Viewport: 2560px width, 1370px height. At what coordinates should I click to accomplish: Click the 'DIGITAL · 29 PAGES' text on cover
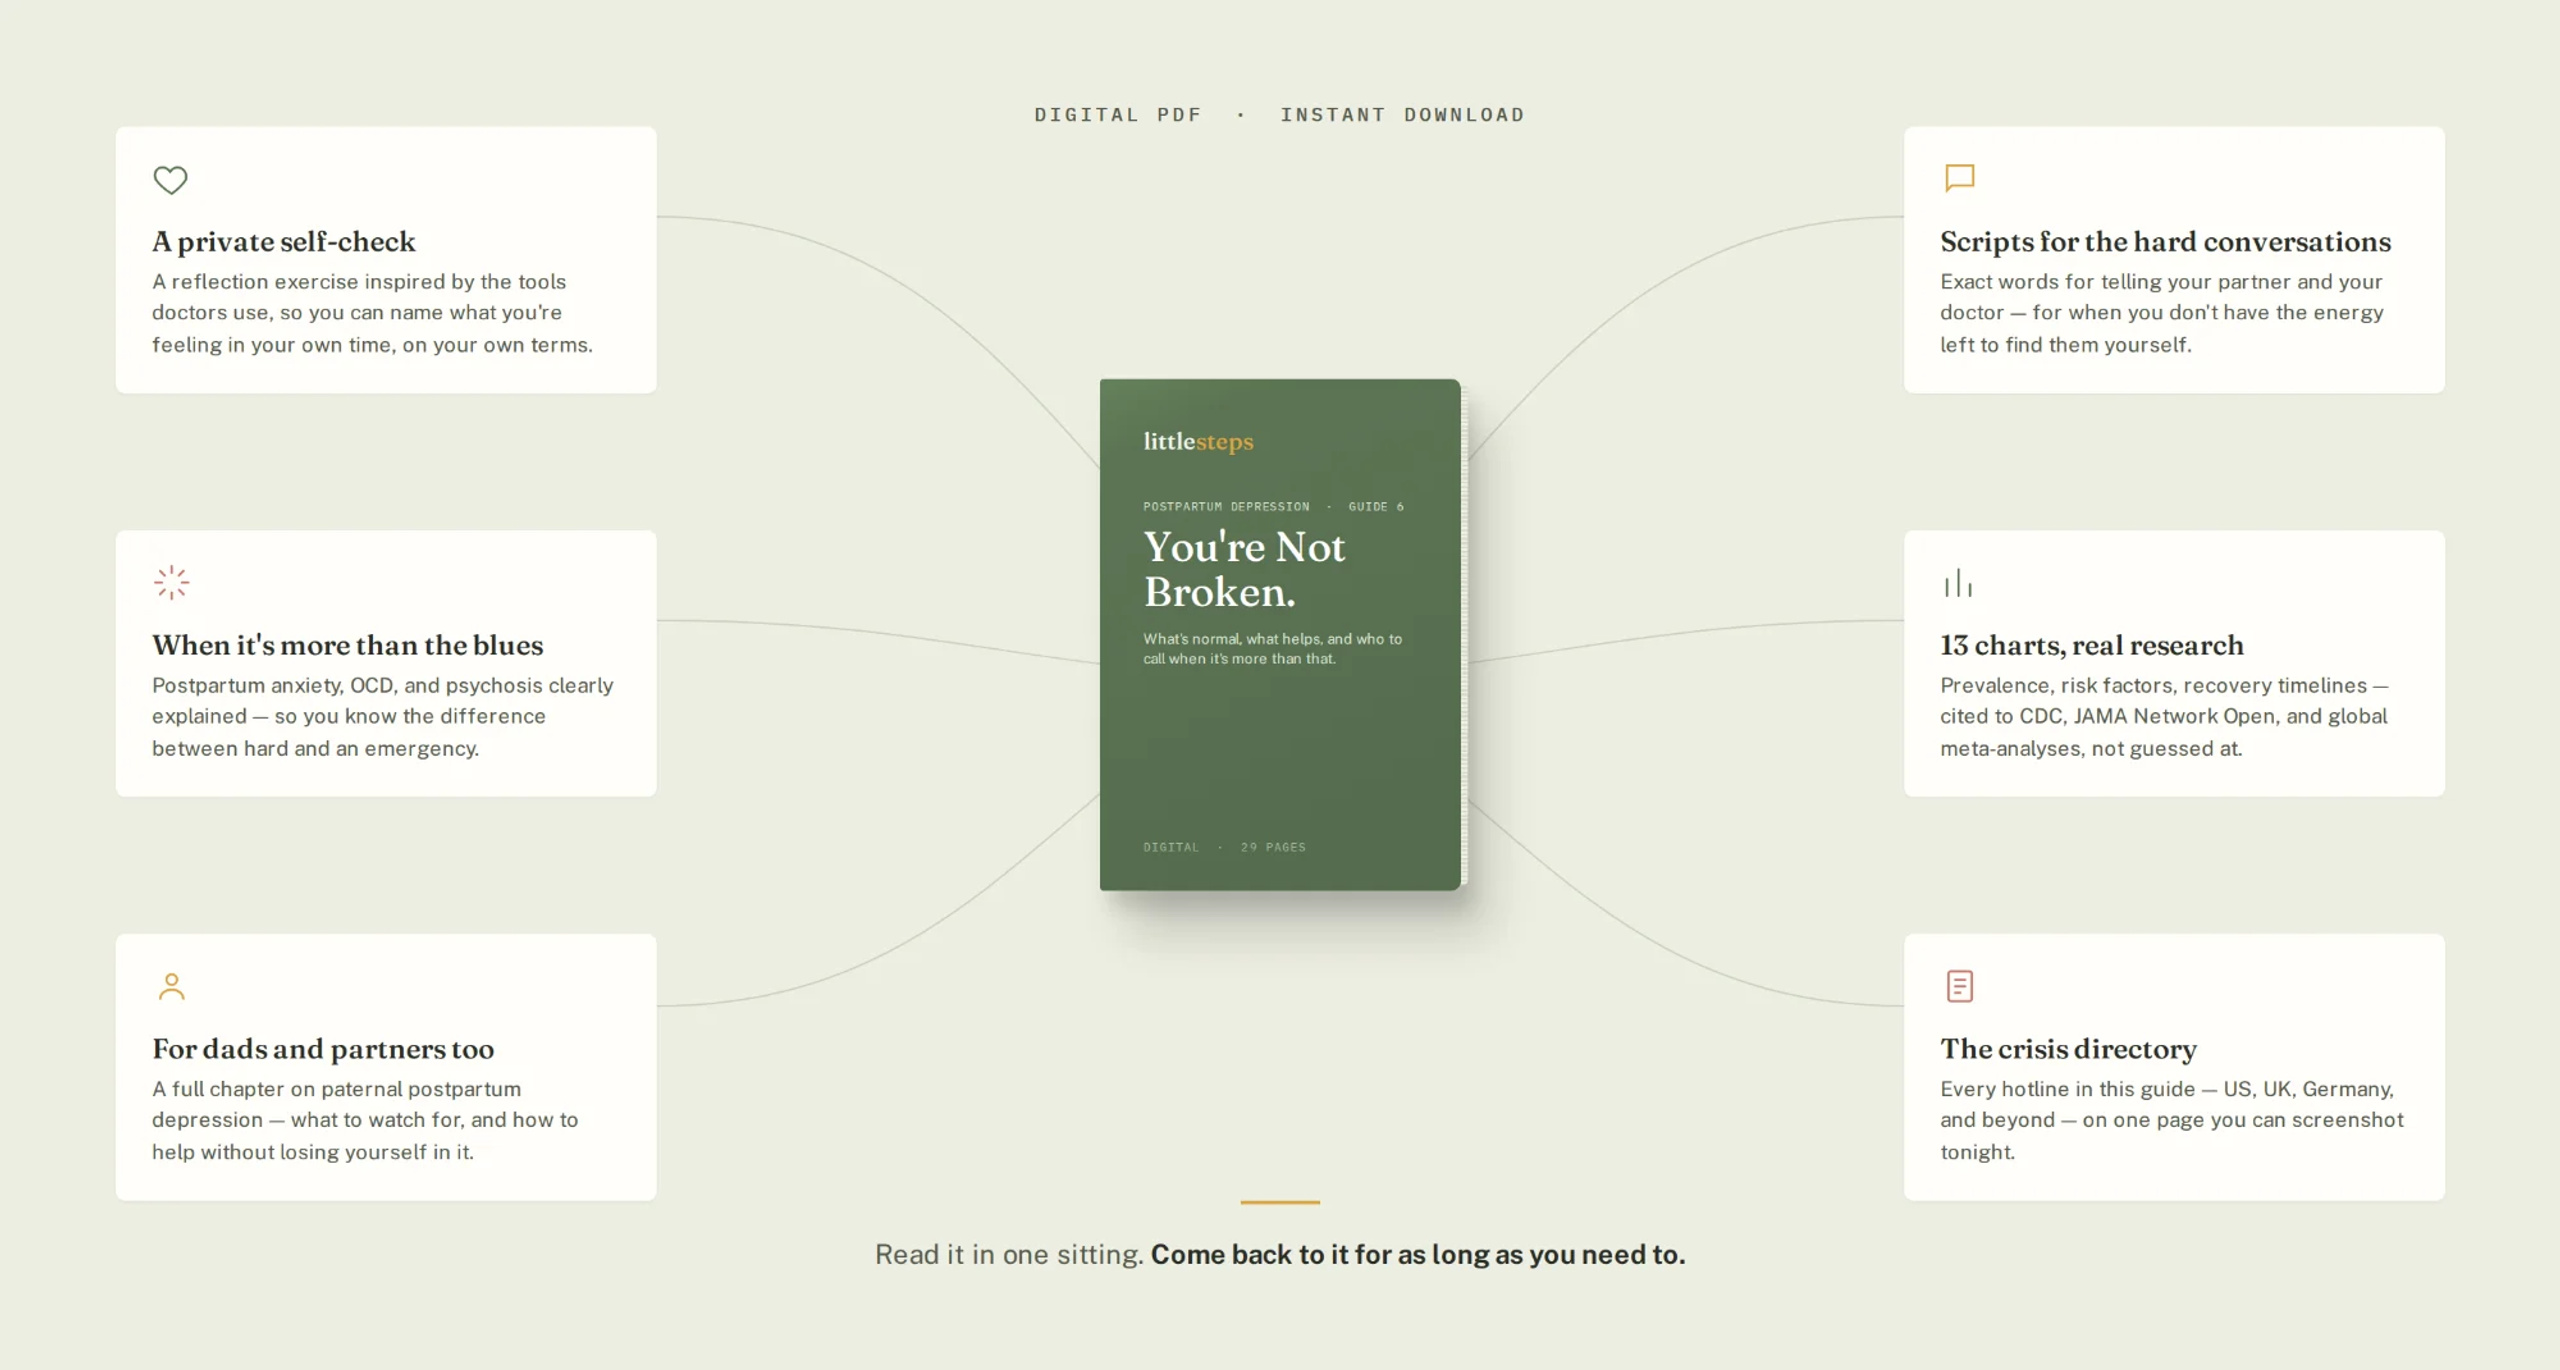(1224, 847)
